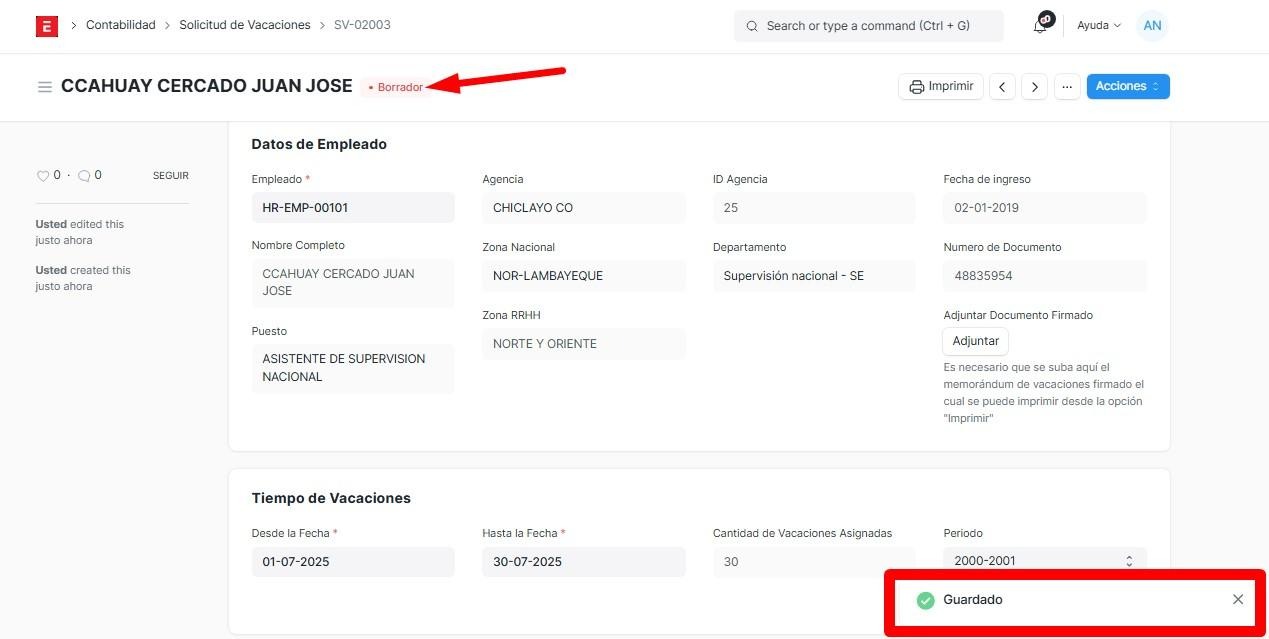Like the document with heart icon
The width and height of the screenshot is (1269, 639).
[43, 176]
